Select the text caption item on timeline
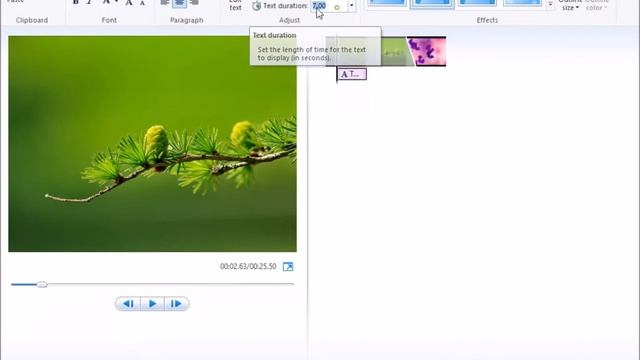 352,74
